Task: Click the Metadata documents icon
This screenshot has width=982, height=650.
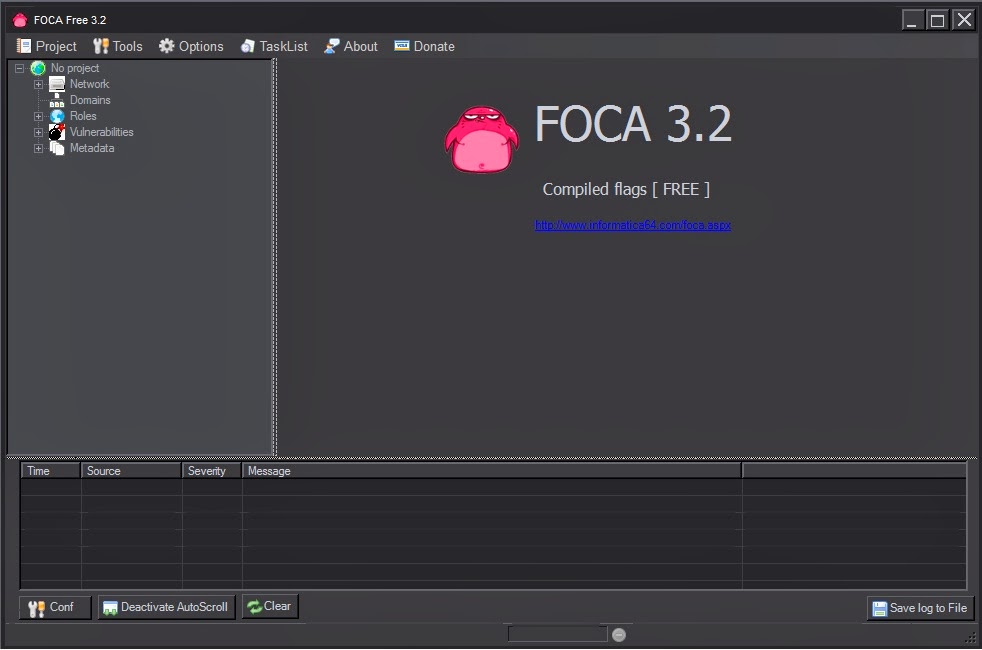Action: [57, 148]
